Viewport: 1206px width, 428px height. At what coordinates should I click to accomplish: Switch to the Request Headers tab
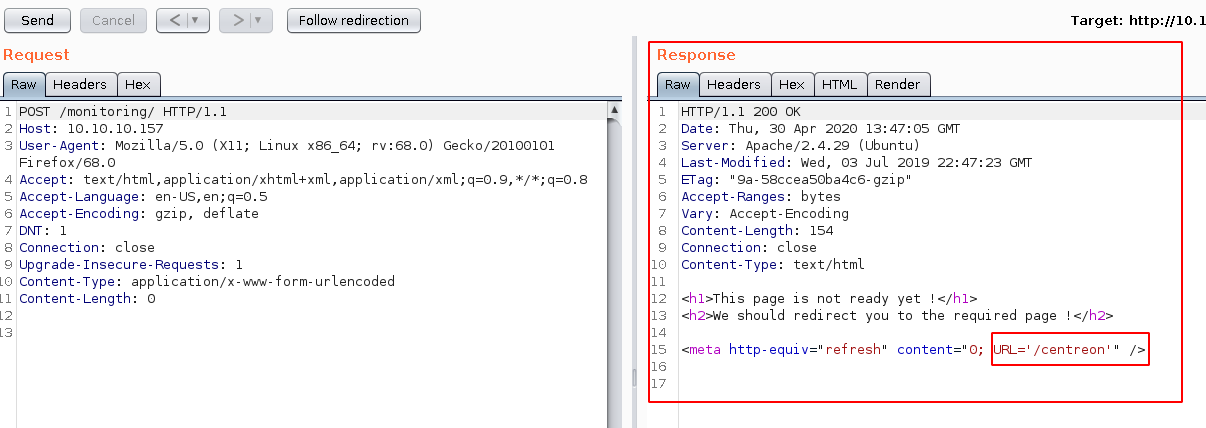click(x=80, y=85)
